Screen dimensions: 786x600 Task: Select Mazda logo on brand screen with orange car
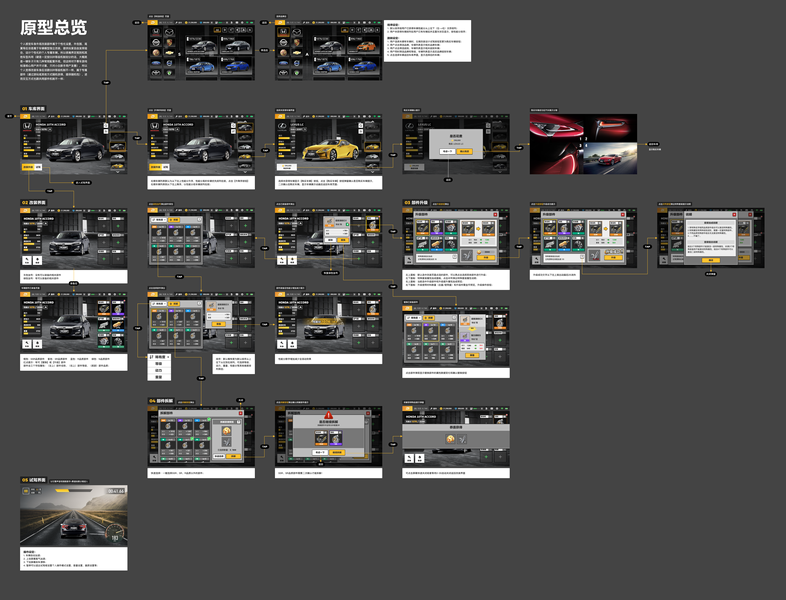click(x=296, y=32)
